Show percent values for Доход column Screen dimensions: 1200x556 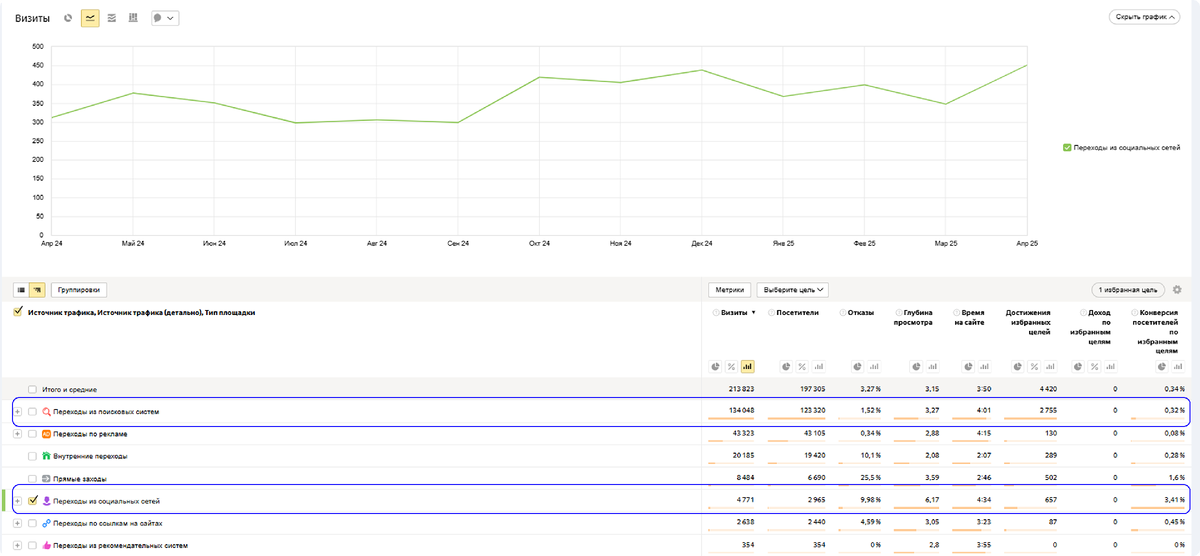(1094, 366)
